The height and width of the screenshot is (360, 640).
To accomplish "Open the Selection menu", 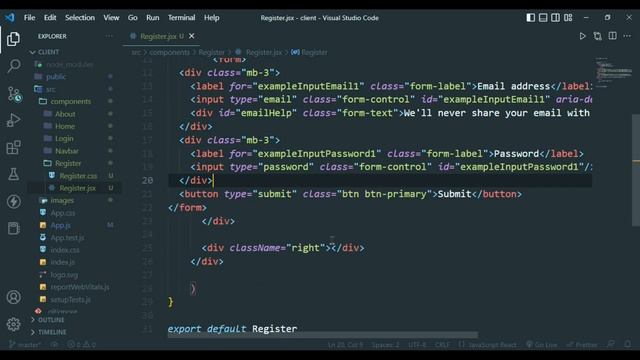I will point(80,18).
